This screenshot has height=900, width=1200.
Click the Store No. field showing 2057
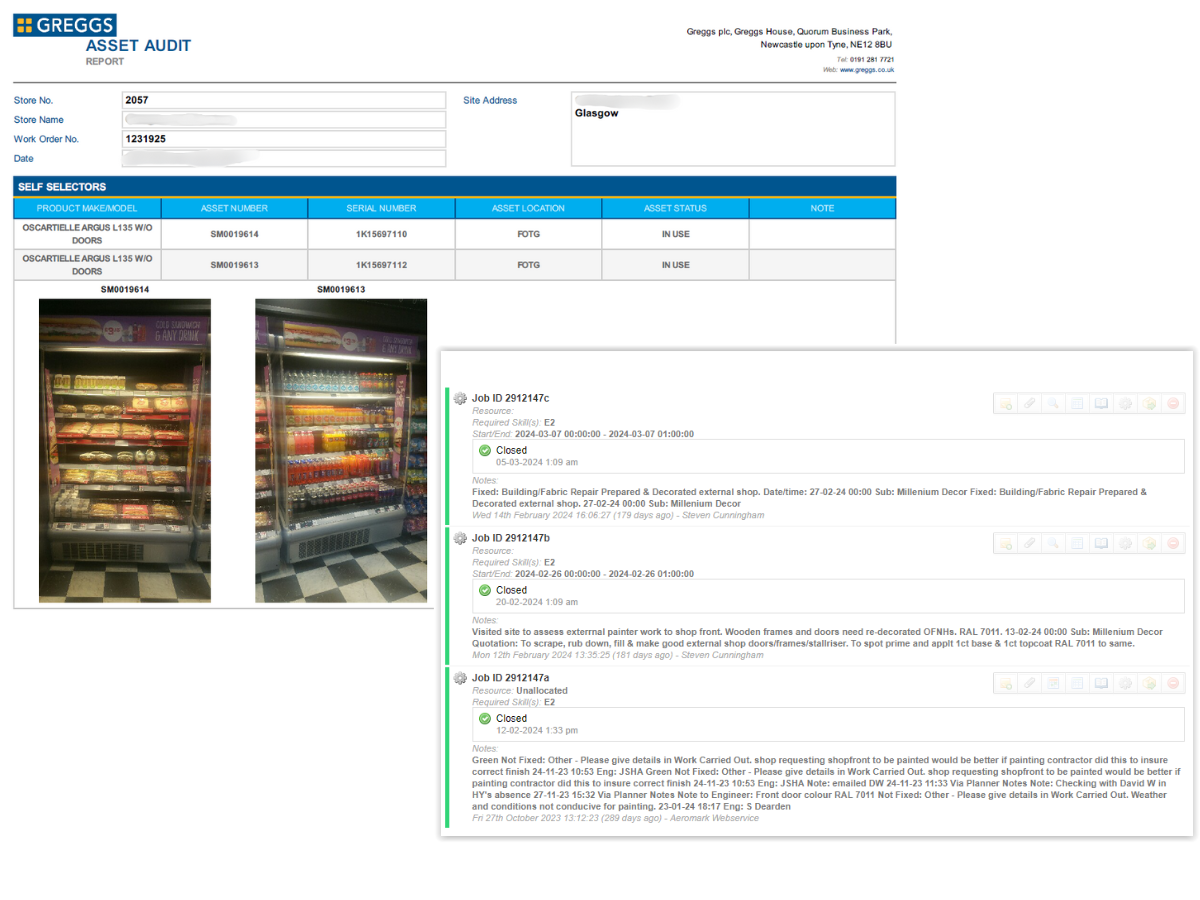point(283,100)
